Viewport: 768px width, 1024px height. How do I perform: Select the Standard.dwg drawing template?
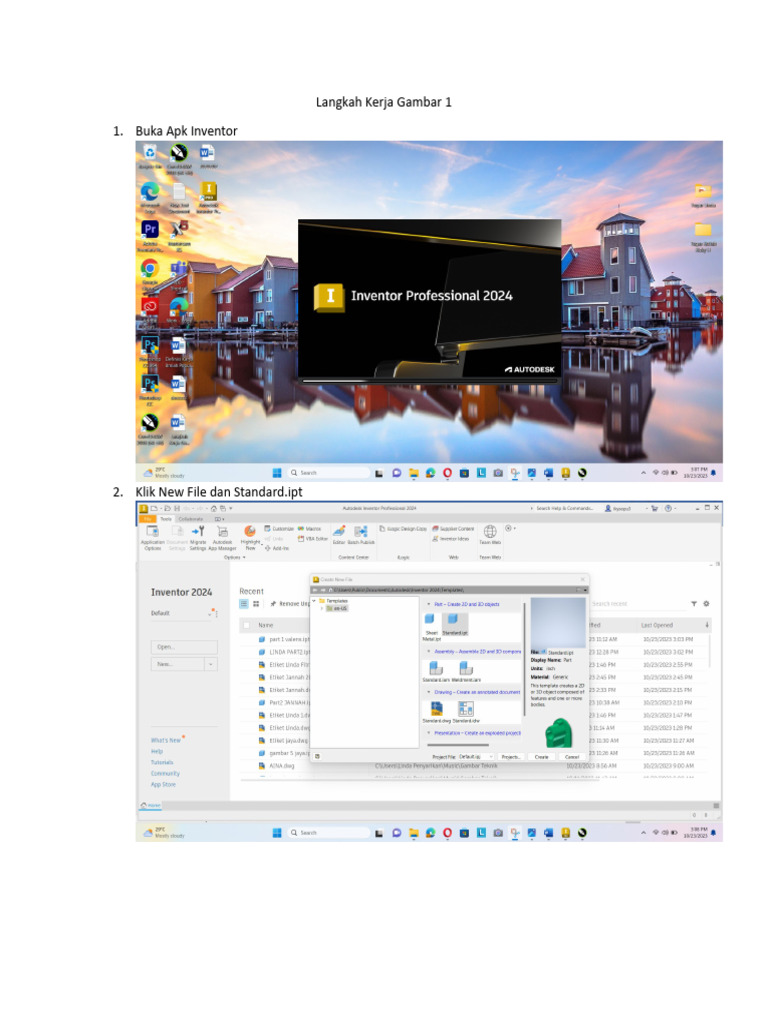[x=436, y=708]
